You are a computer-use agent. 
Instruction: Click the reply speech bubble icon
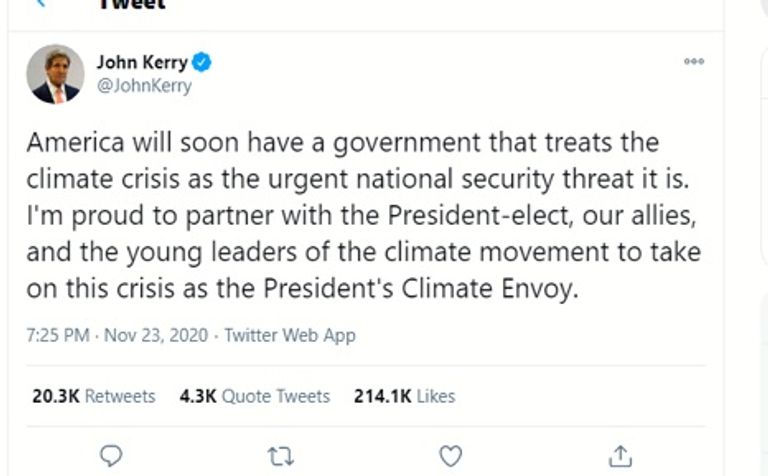coord(112,456)
